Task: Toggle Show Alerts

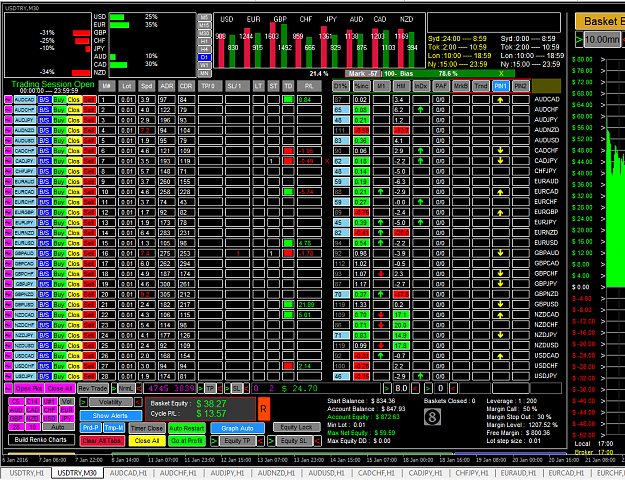Action: pos(110,416)
